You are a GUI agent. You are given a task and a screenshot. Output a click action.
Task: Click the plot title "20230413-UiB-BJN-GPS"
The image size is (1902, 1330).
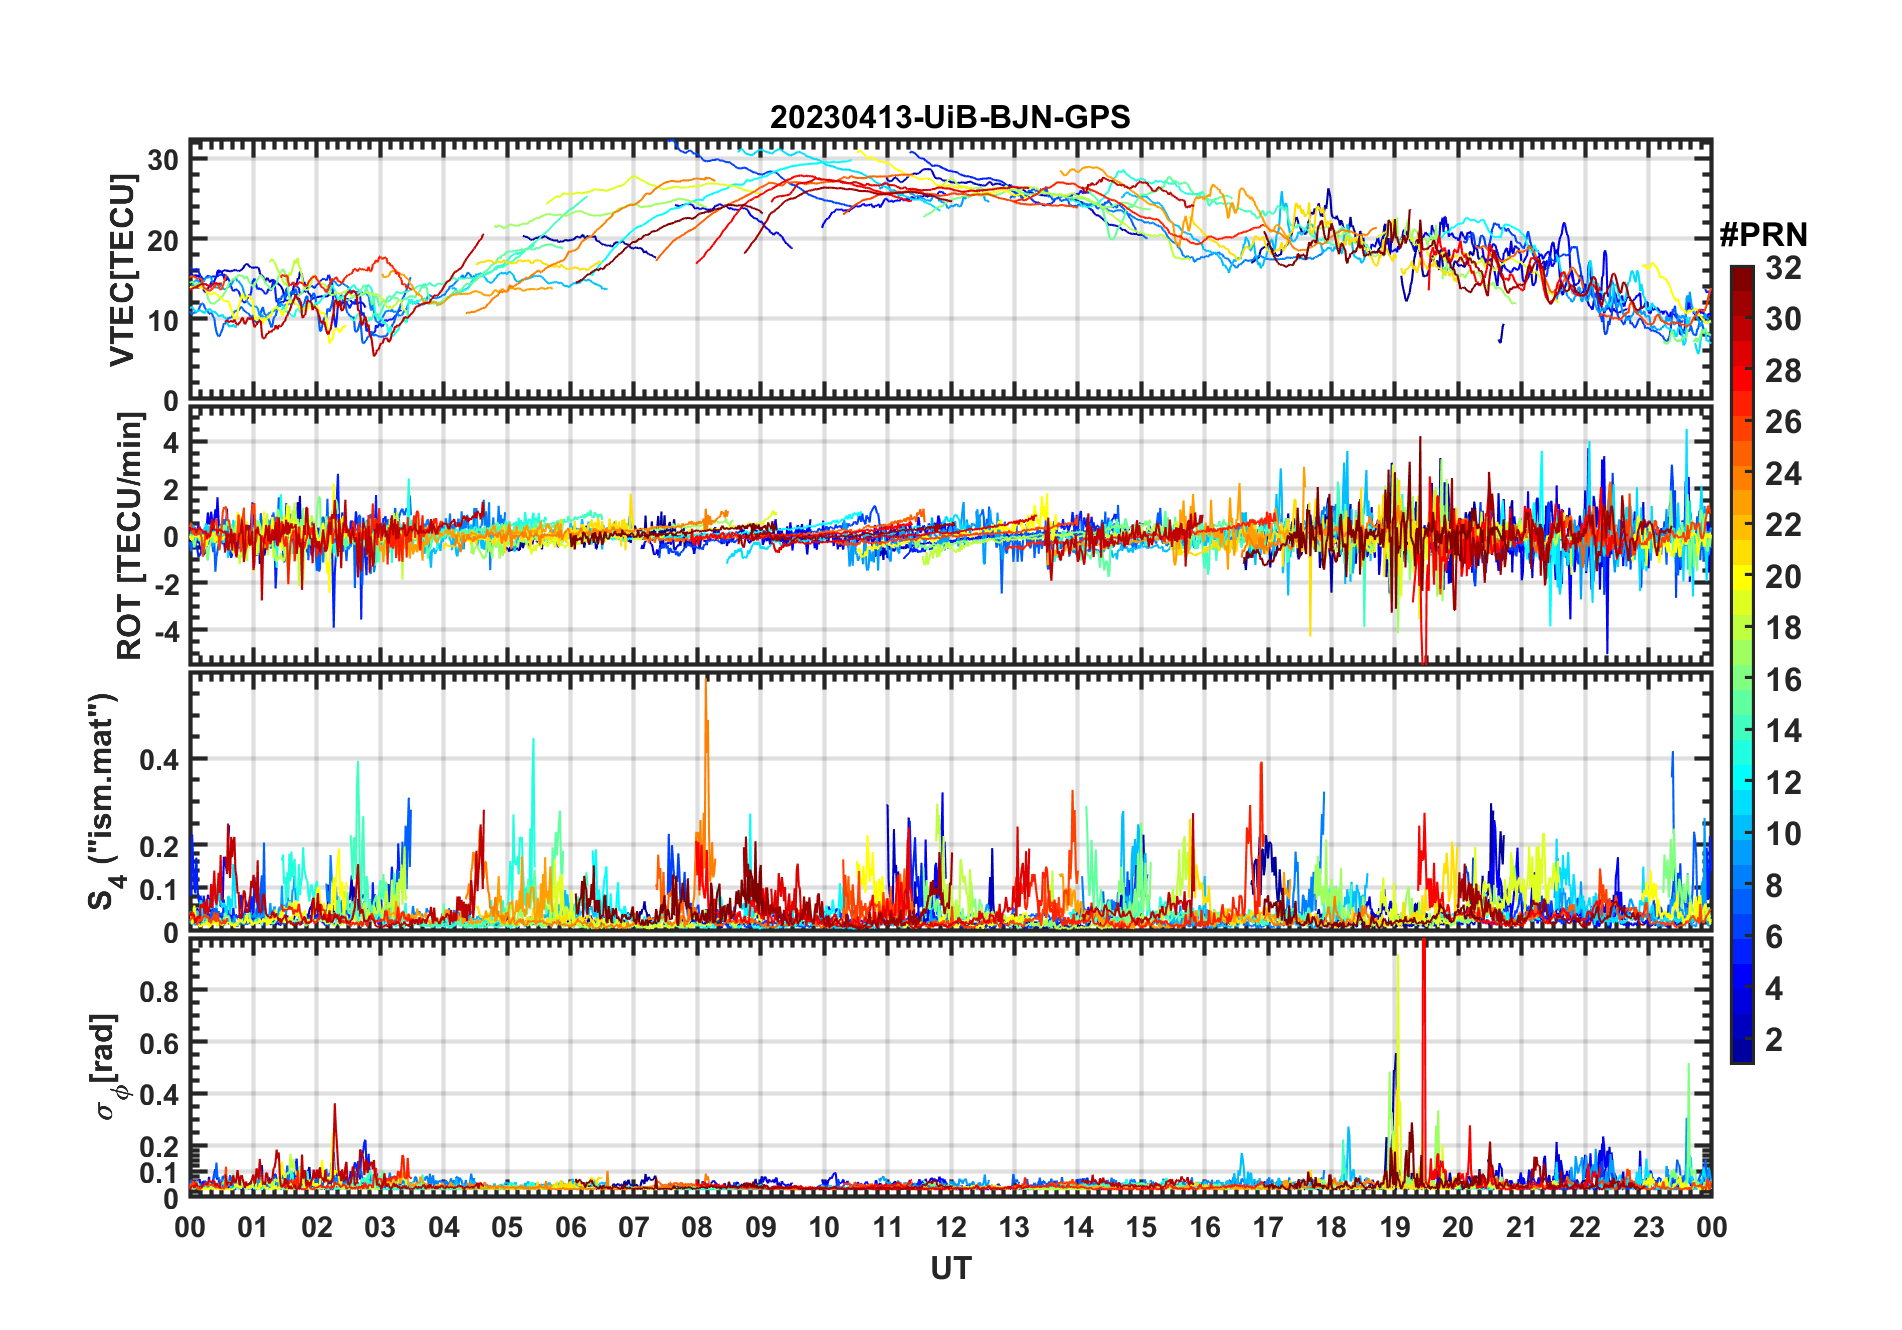pyautogui.click(x=950, y=118)
